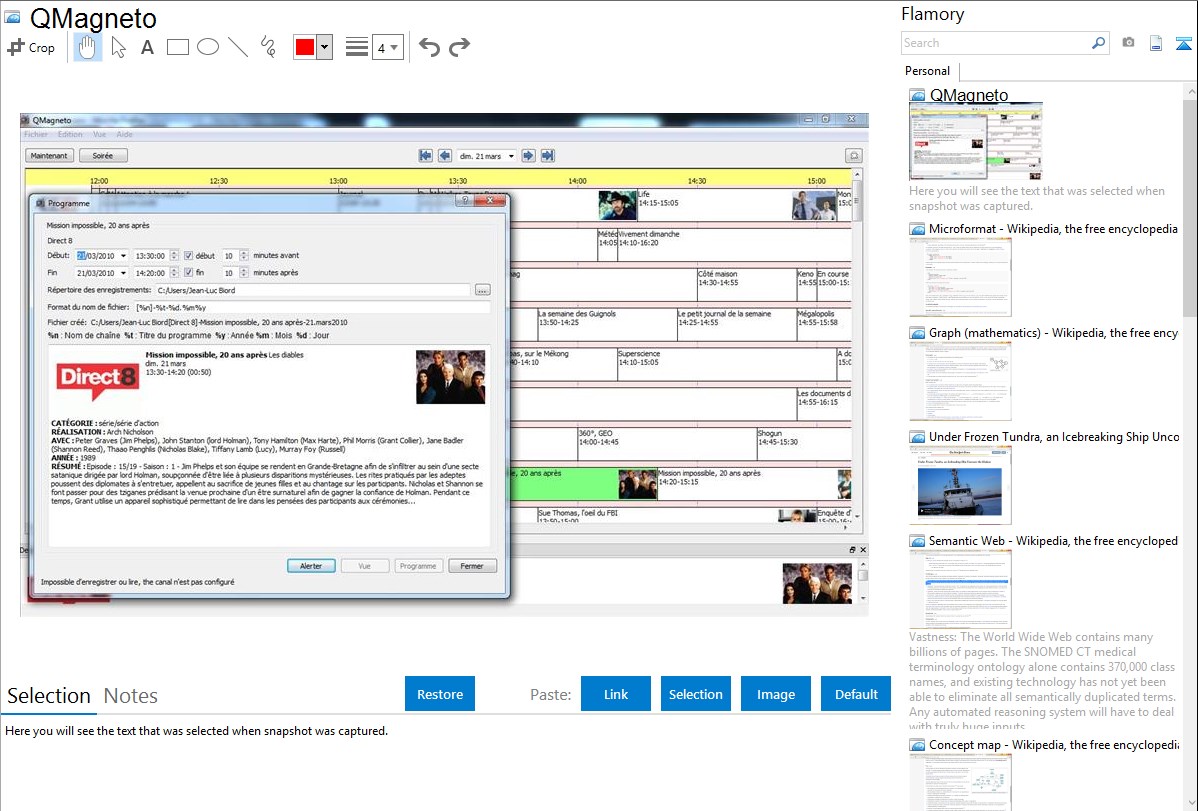Click the Restore button
The width and height of the screenshot is (1198, 811).
(x=440, y=694)
